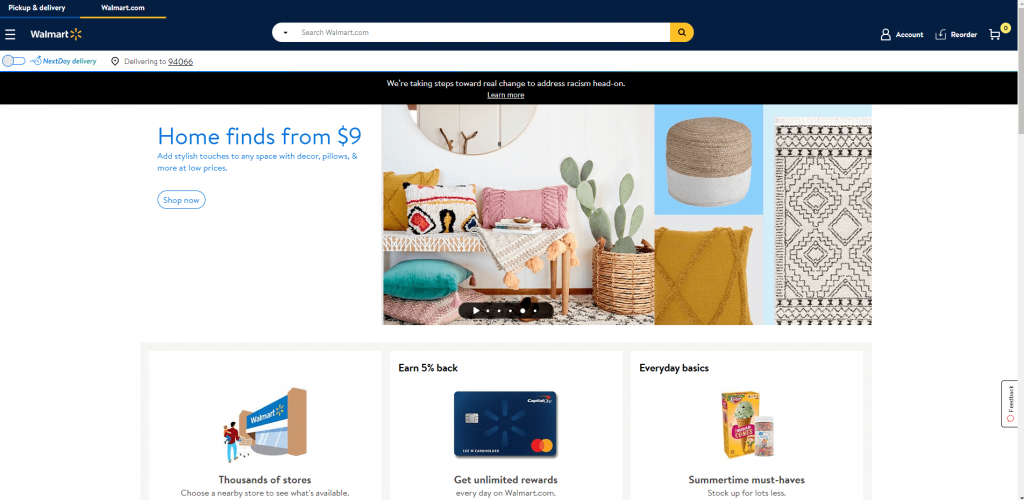Select the Walmart.com tab
Image resolution: width=1024 pixels, height=500 pixels.
point(123,8)
